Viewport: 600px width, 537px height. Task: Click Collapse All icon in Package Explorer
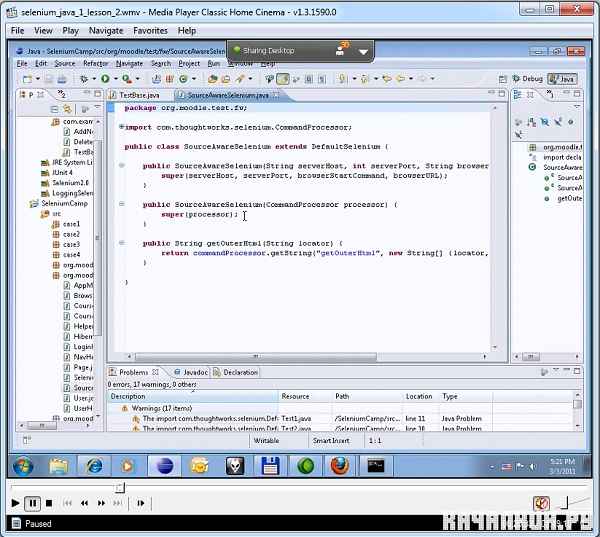pos(55,110)
